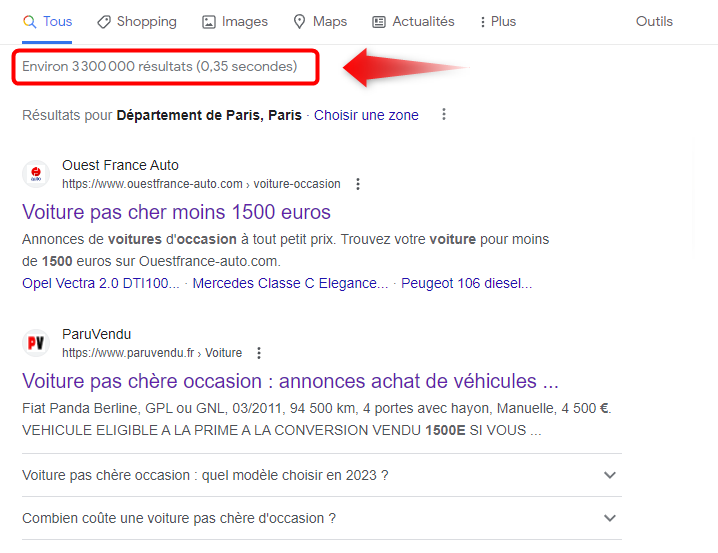Screen dimensions: 718x553
Task: Click the Shopping tag icon
Action: click(104, 22)
